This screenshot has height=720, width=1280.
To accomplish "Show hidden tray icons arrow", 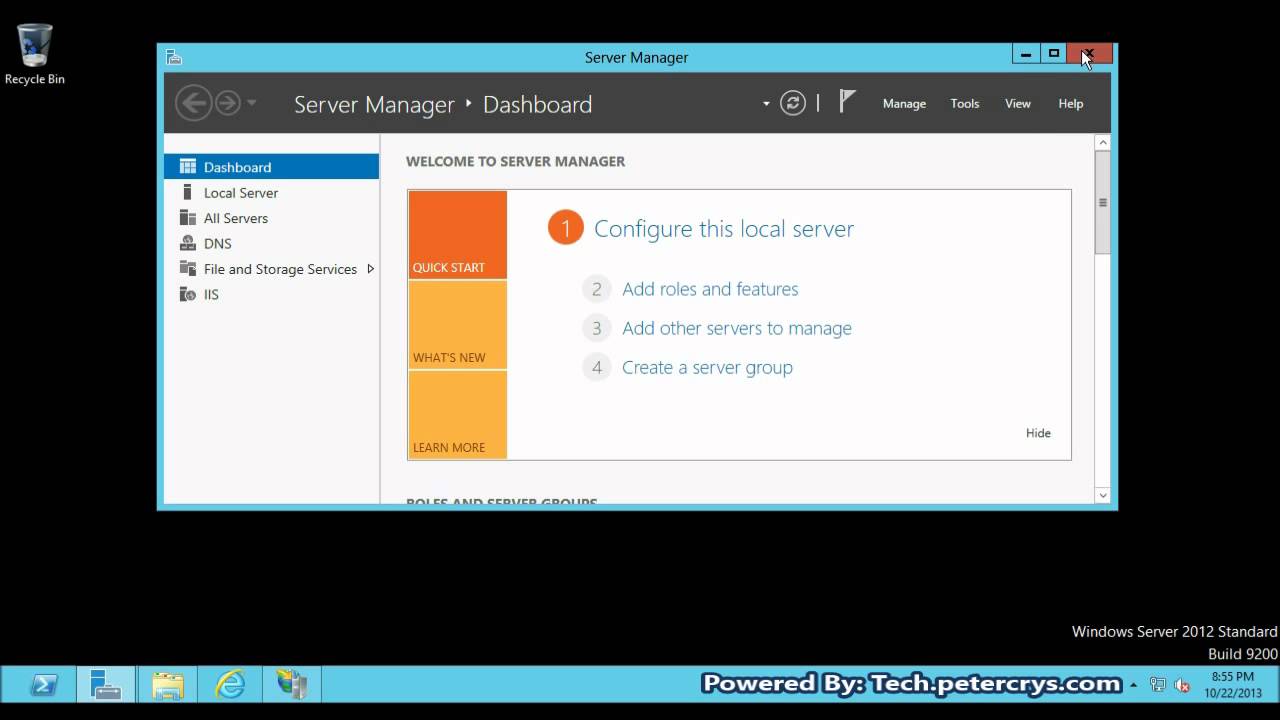I will (x=1133, y=685).
